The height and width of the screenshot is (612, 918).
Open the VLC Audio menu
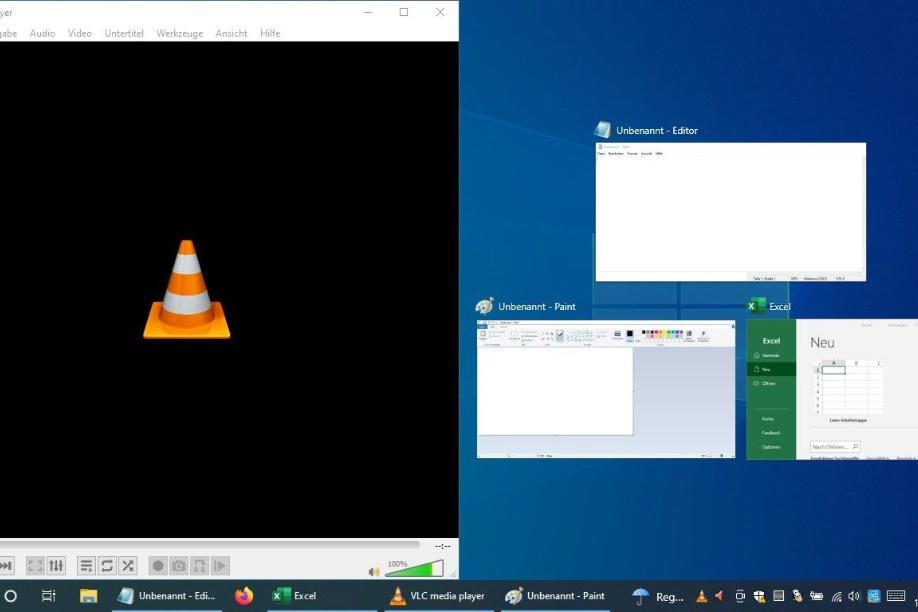[x=42, y=33]
